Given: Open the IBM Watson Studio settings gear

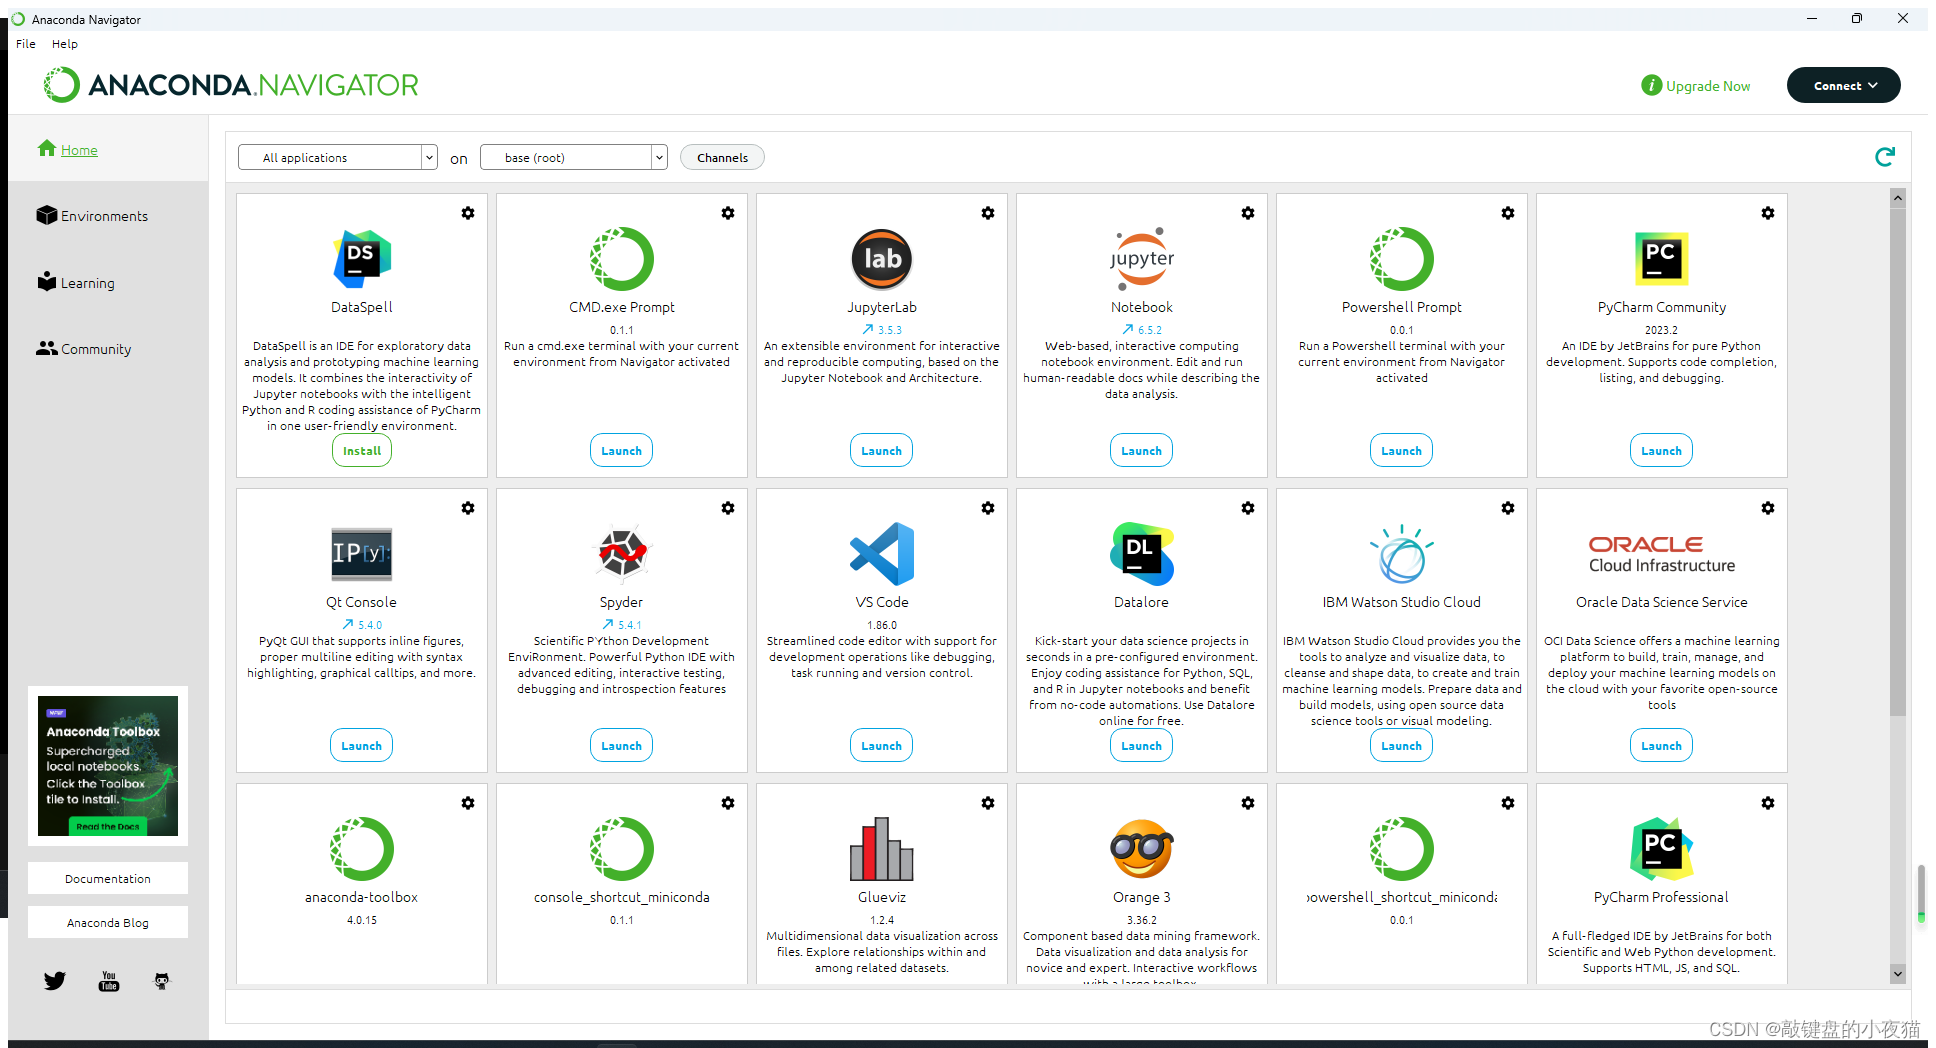Looking at the screenshot, I should tap(1508, 508).
